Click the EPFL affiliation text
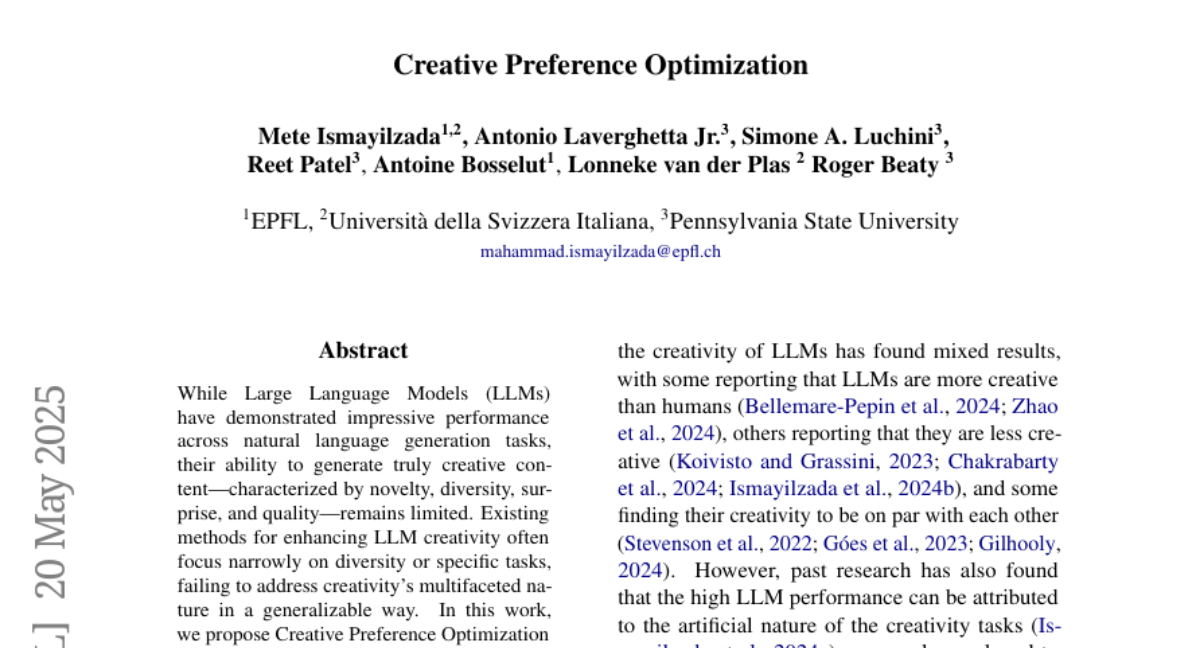 [x=279, y=221]
